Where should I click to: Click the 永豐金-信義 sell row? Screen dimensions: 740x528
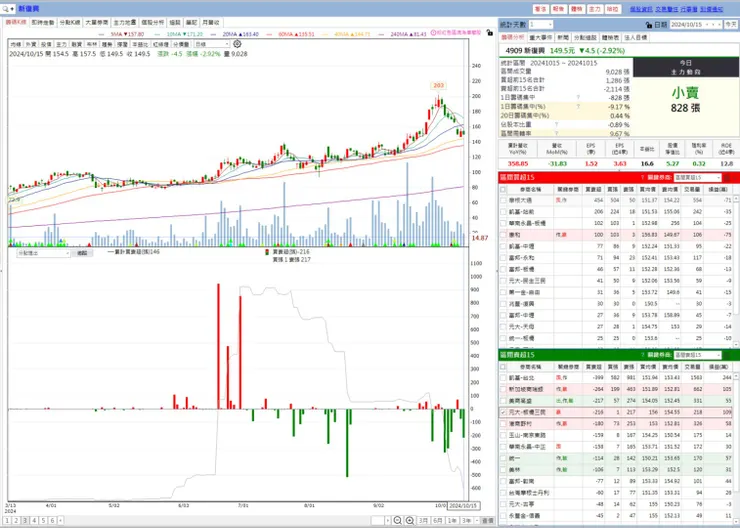click(616, 516)
